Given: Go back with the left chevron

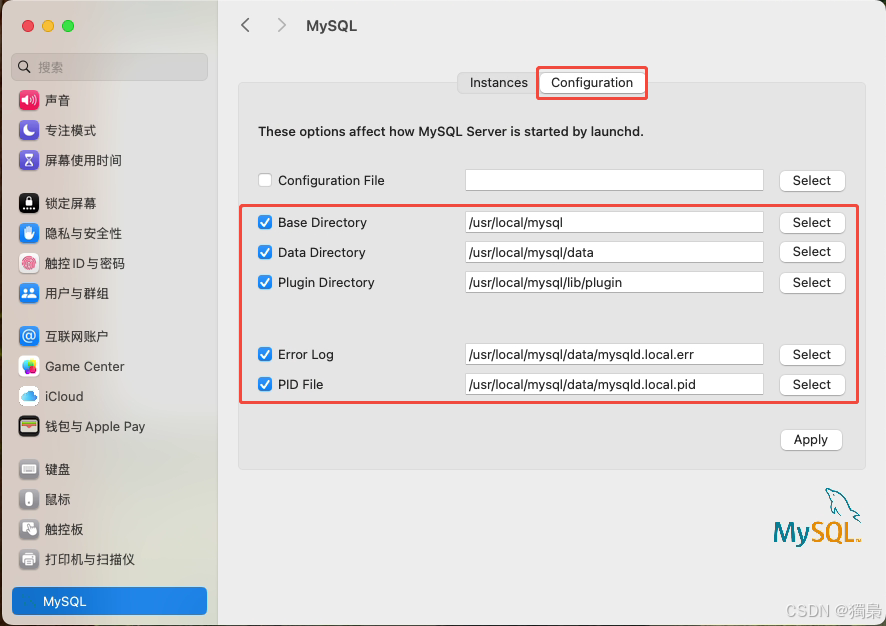Looking at the screenshot, I should pyautogui.click(x=245, y=25).
